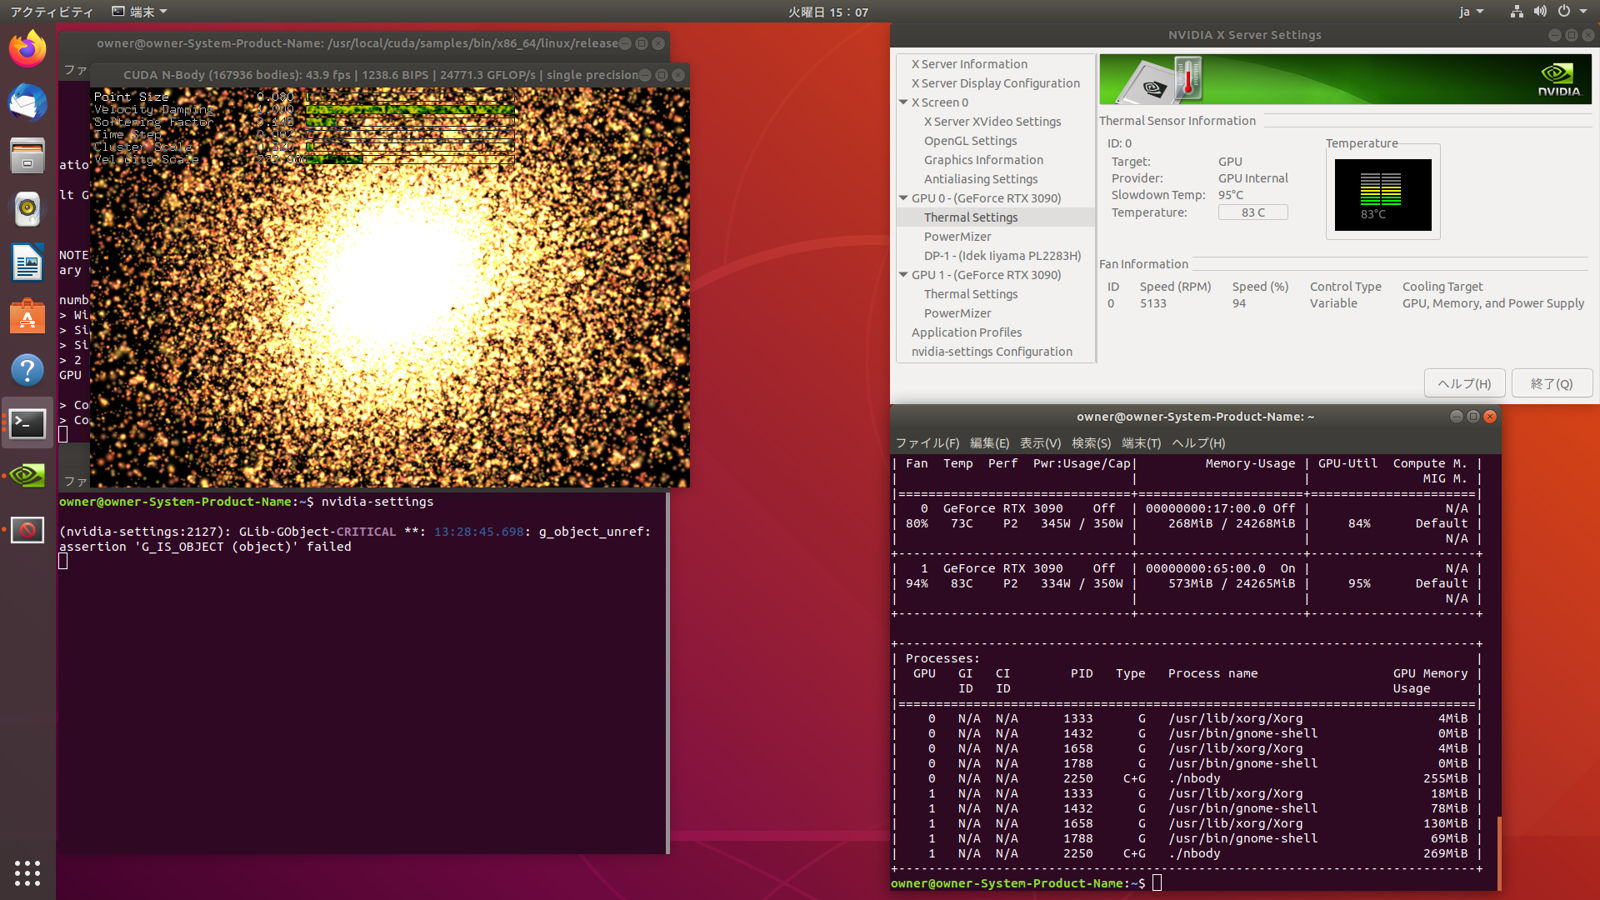Select PowerMizer under GPU 0
The width and height of the screenshot is (1600, 900).
tap(957, 237)
